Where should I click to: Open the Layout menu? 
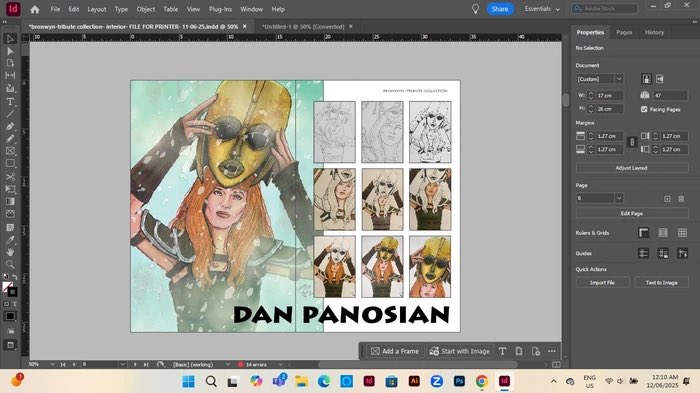(97, 9)
